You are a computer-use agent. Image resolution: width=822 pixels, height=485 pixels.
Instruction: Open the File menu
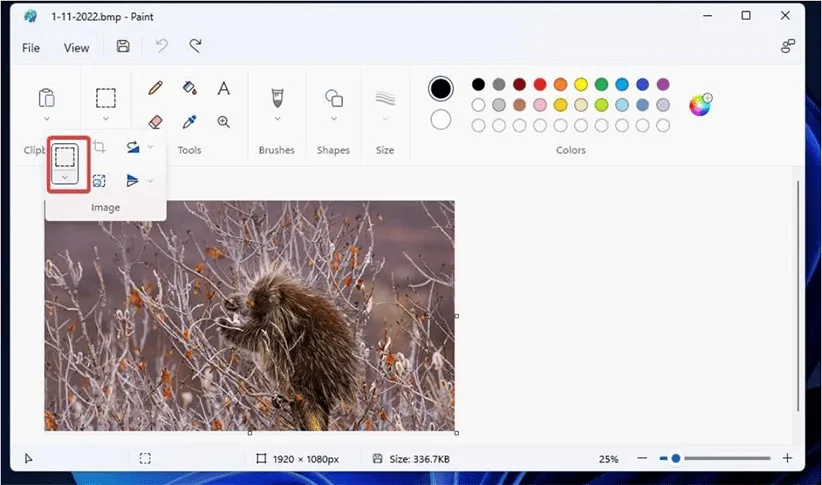31,47
